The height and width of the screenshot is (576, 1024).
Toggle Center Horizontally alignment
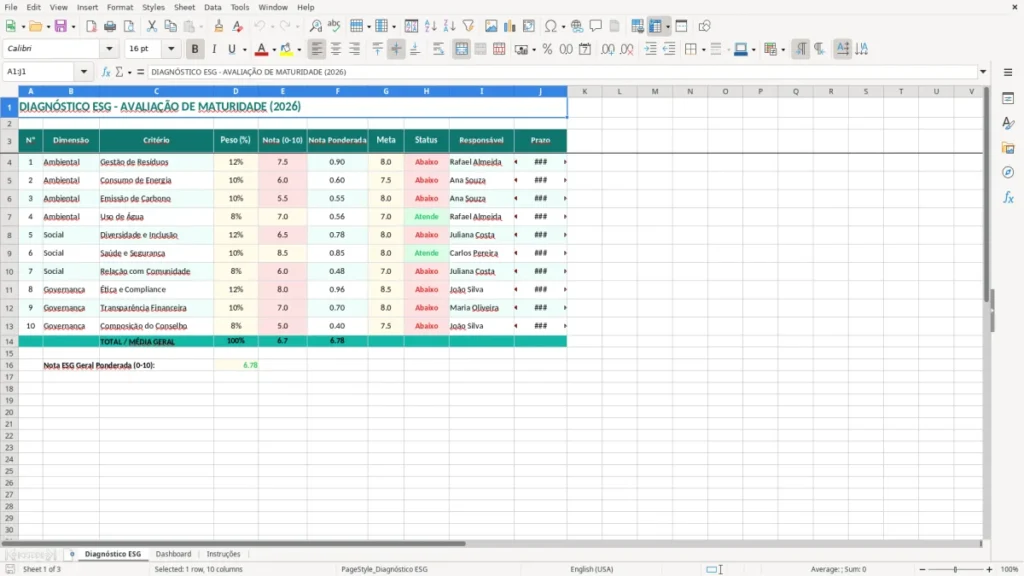point(336,49)
